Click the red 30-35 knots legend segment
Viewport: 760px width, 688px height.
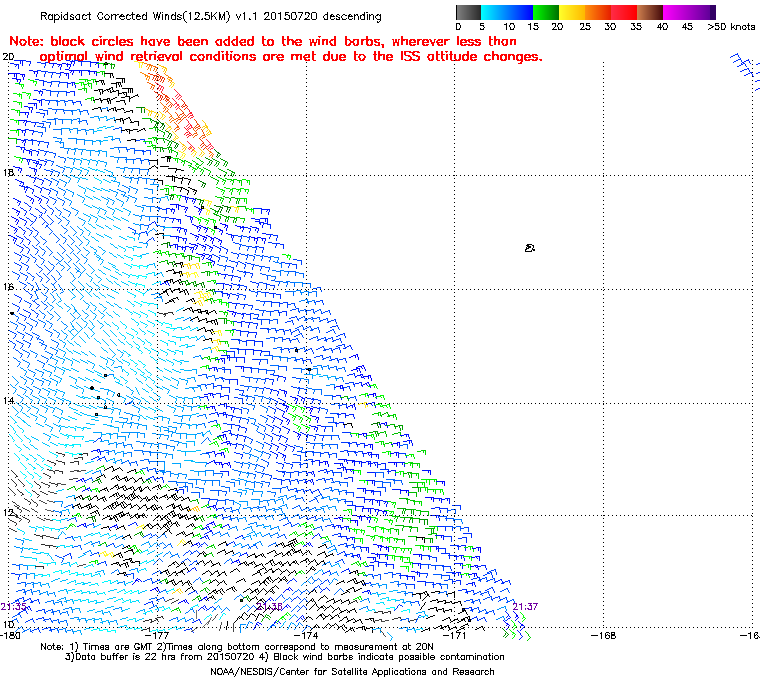coord(624,12)
